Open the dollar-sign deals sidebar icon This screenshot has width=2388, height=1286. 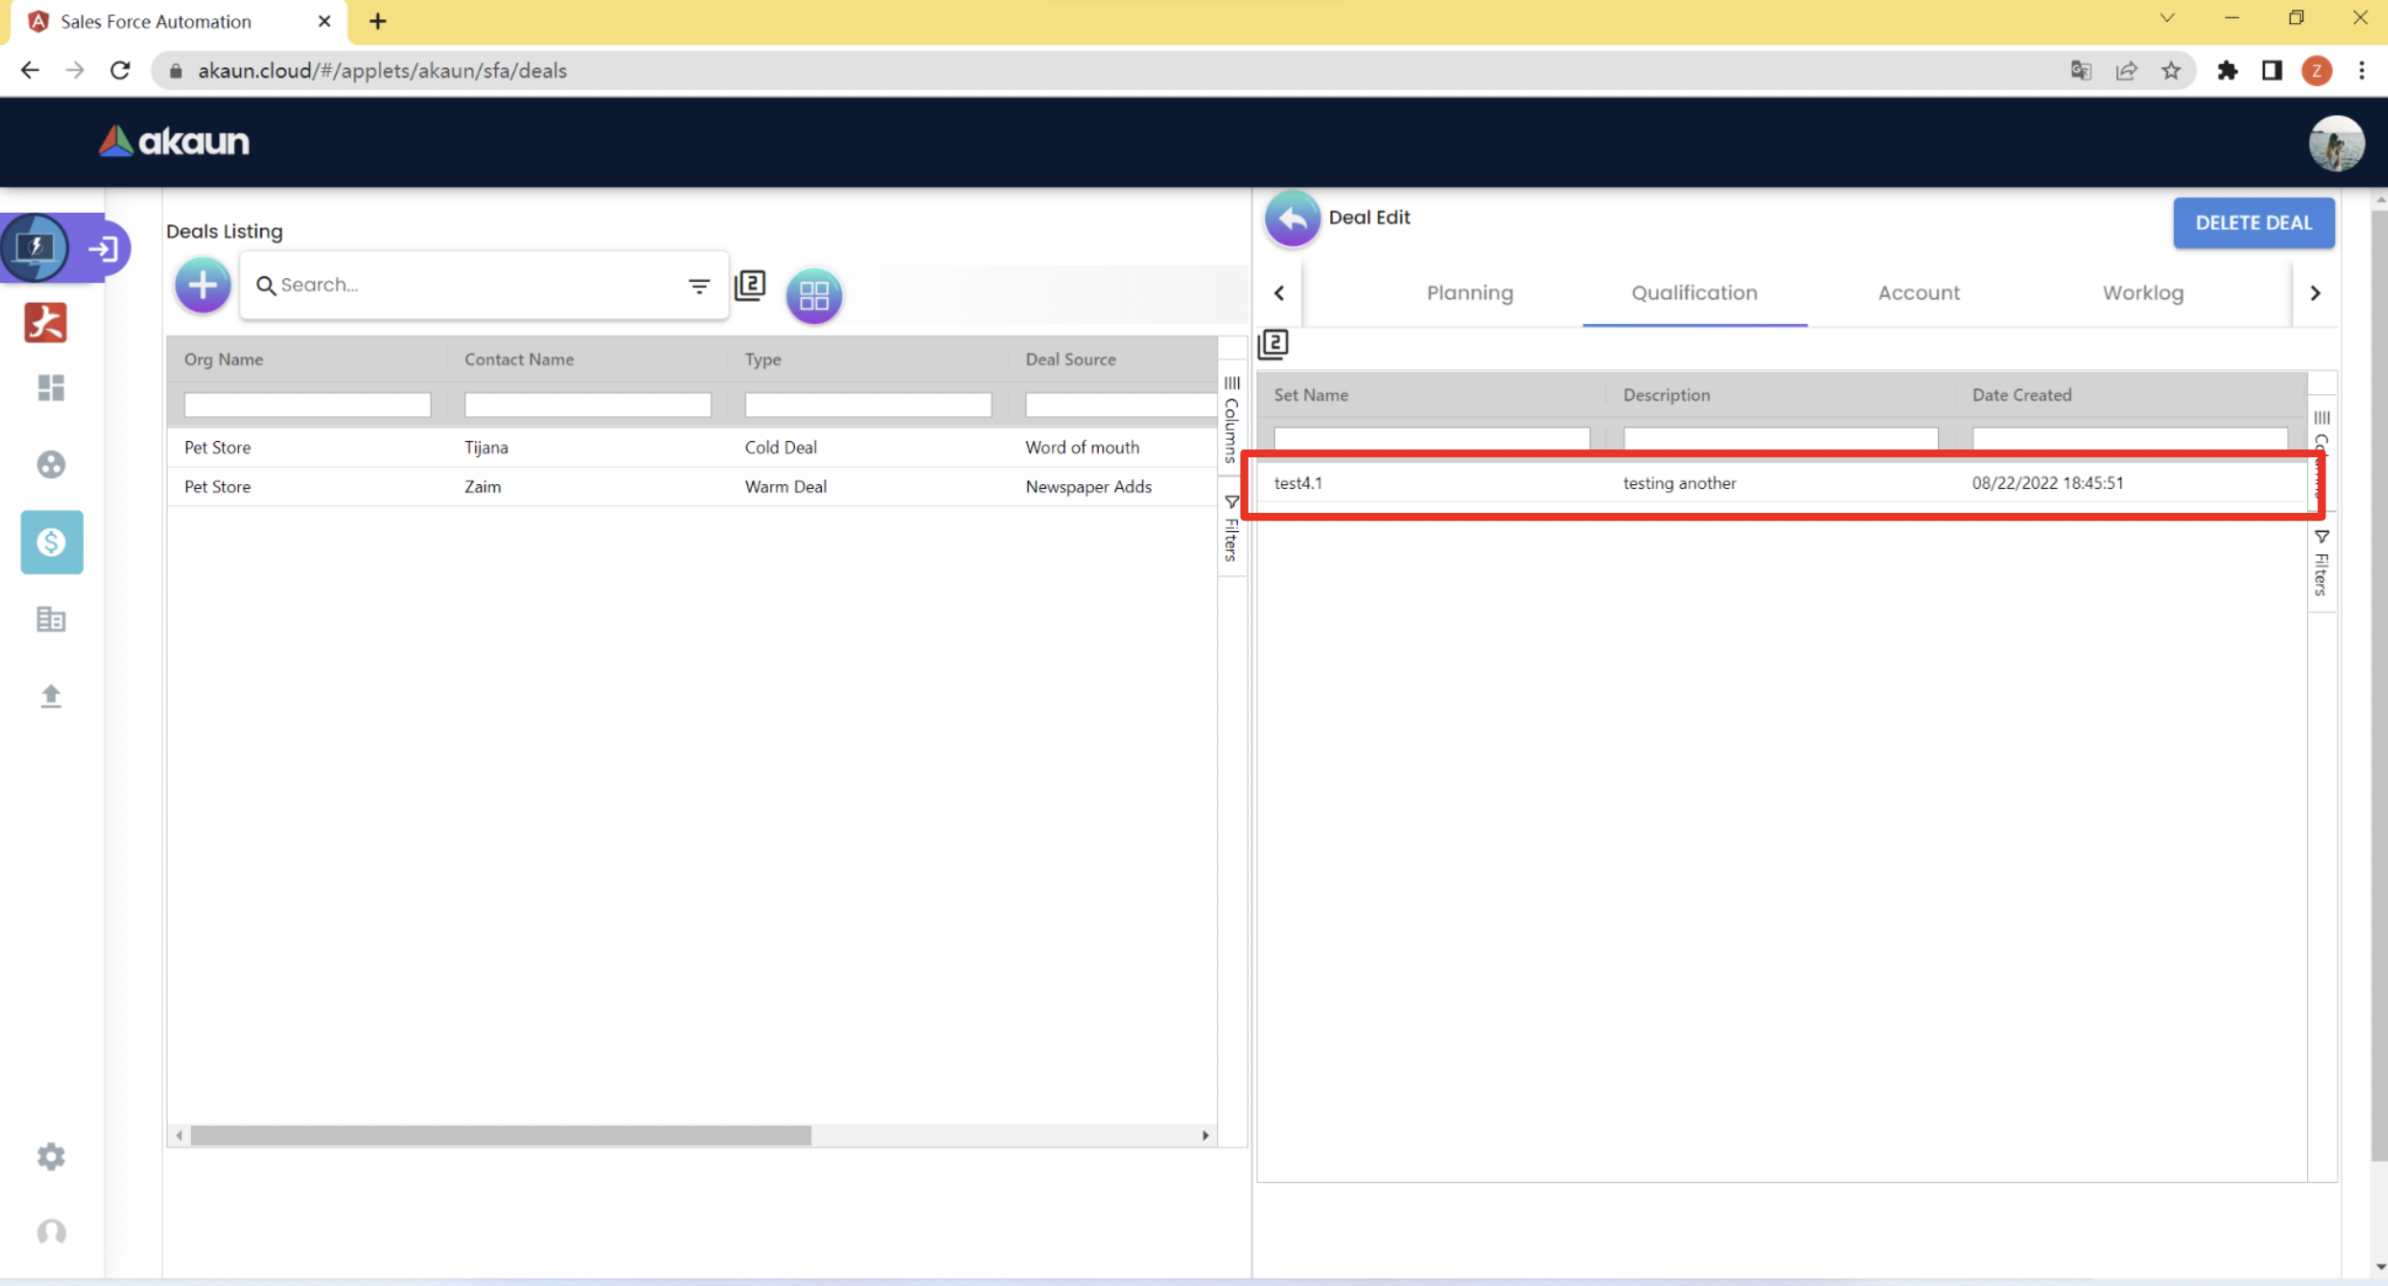tap(51, 542)
